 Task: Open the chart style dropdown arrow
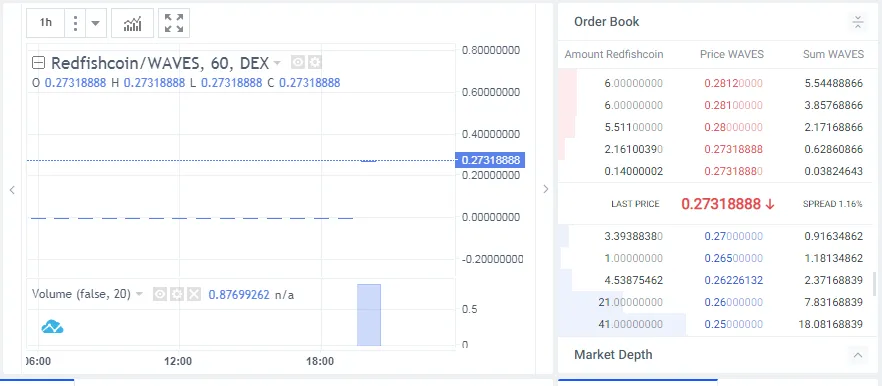[95, 23]
